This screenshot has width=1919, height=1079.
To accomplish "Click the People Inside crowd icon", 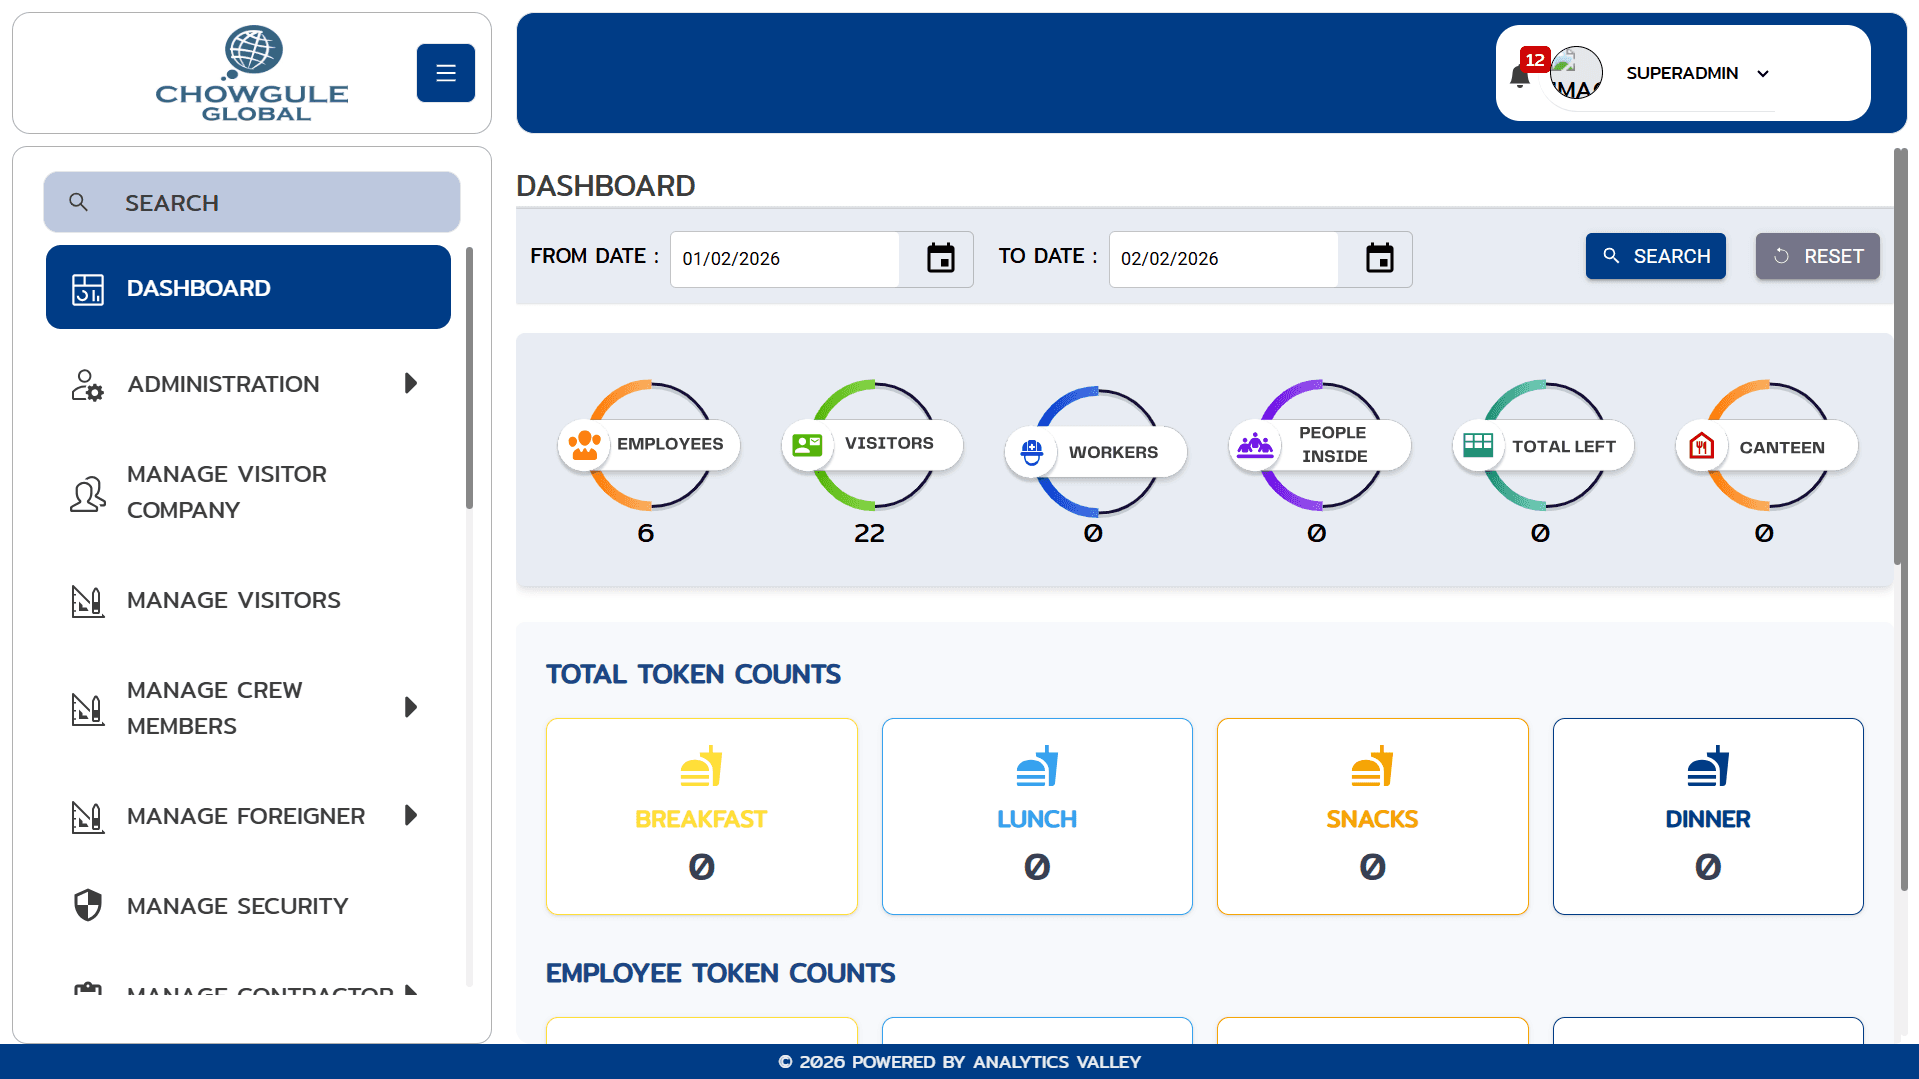I will 1255,445.
